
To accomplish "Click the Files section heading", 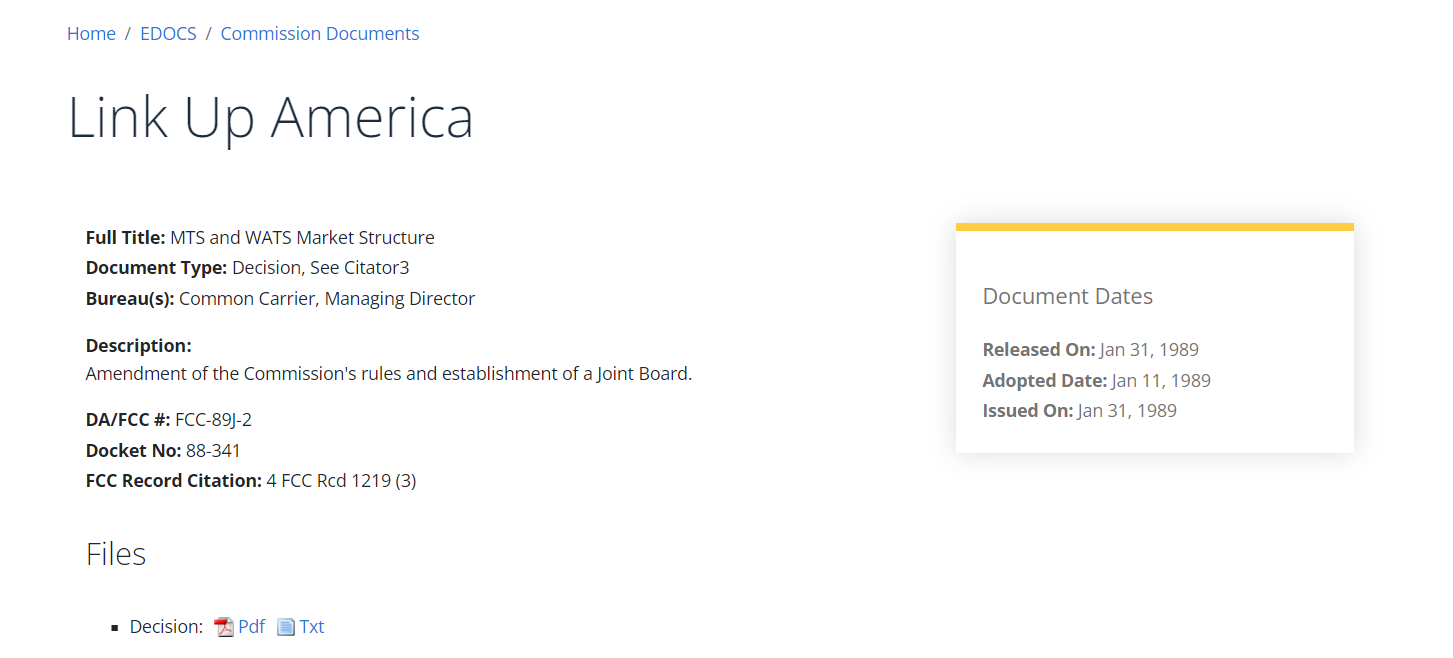I will tap(116, 554).
